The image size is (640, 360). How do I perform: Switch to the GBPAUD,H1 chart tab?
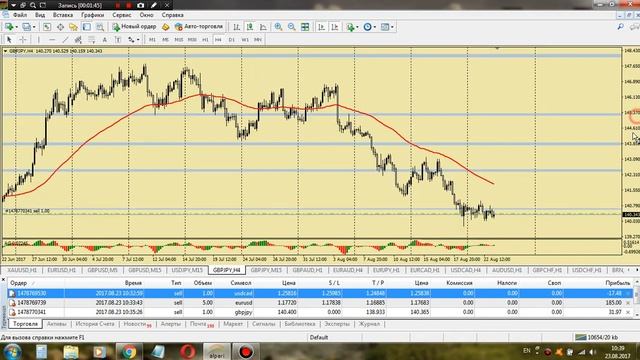pos(307,270)
